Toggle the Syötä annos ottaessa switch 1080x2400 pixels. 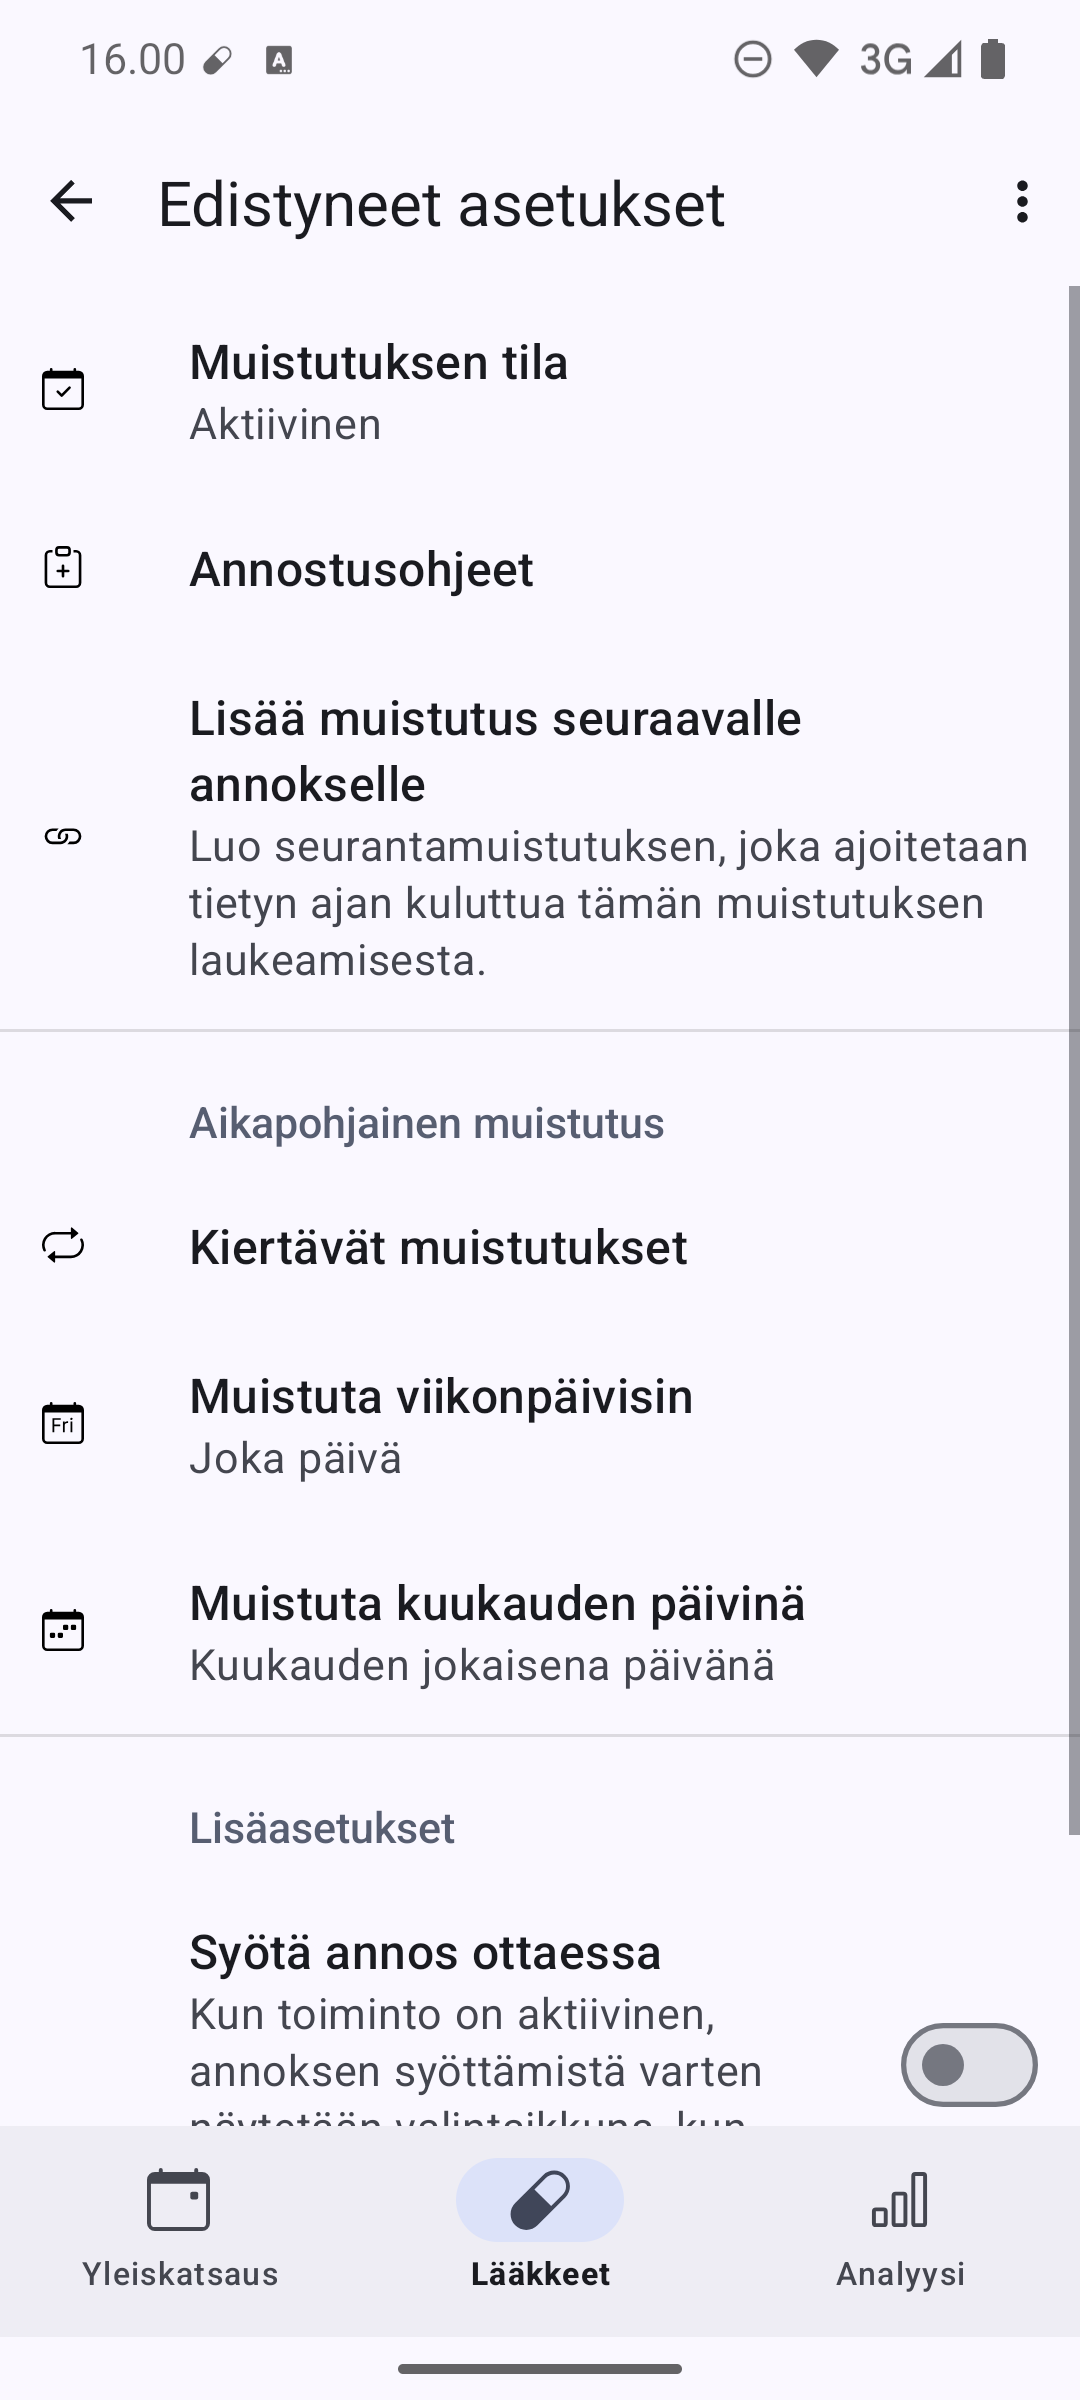point(968,2064)
